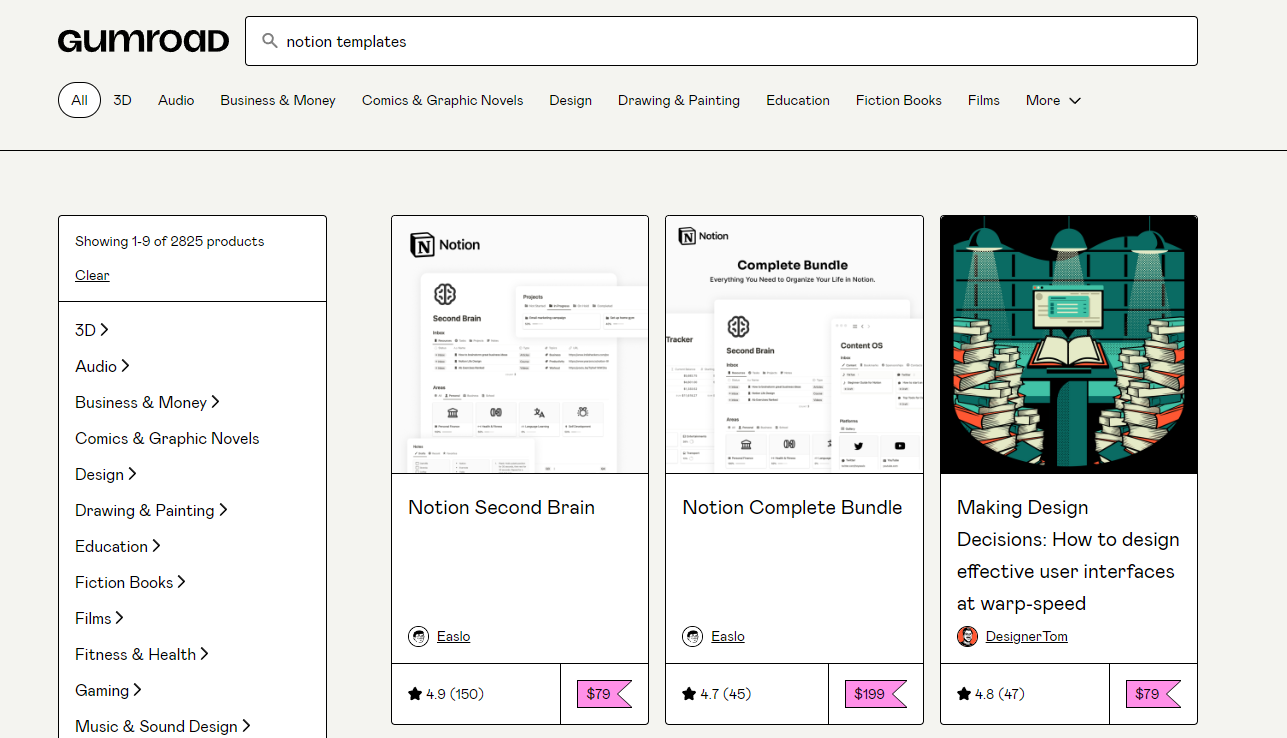Click the $79 tag on Making Design Decisions

[x=1153, y=694]
